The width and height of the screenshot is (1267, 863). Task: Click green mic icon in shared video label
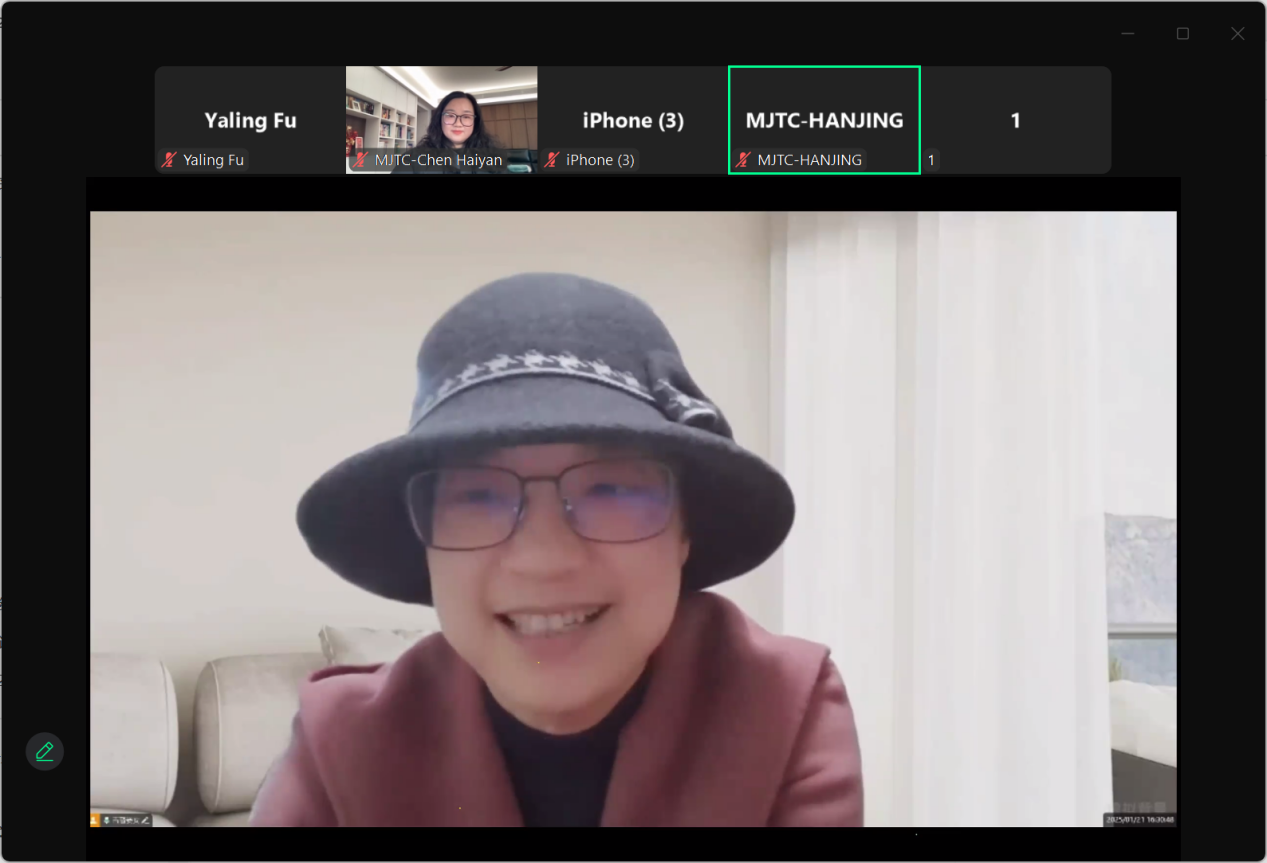click(106, 820)
